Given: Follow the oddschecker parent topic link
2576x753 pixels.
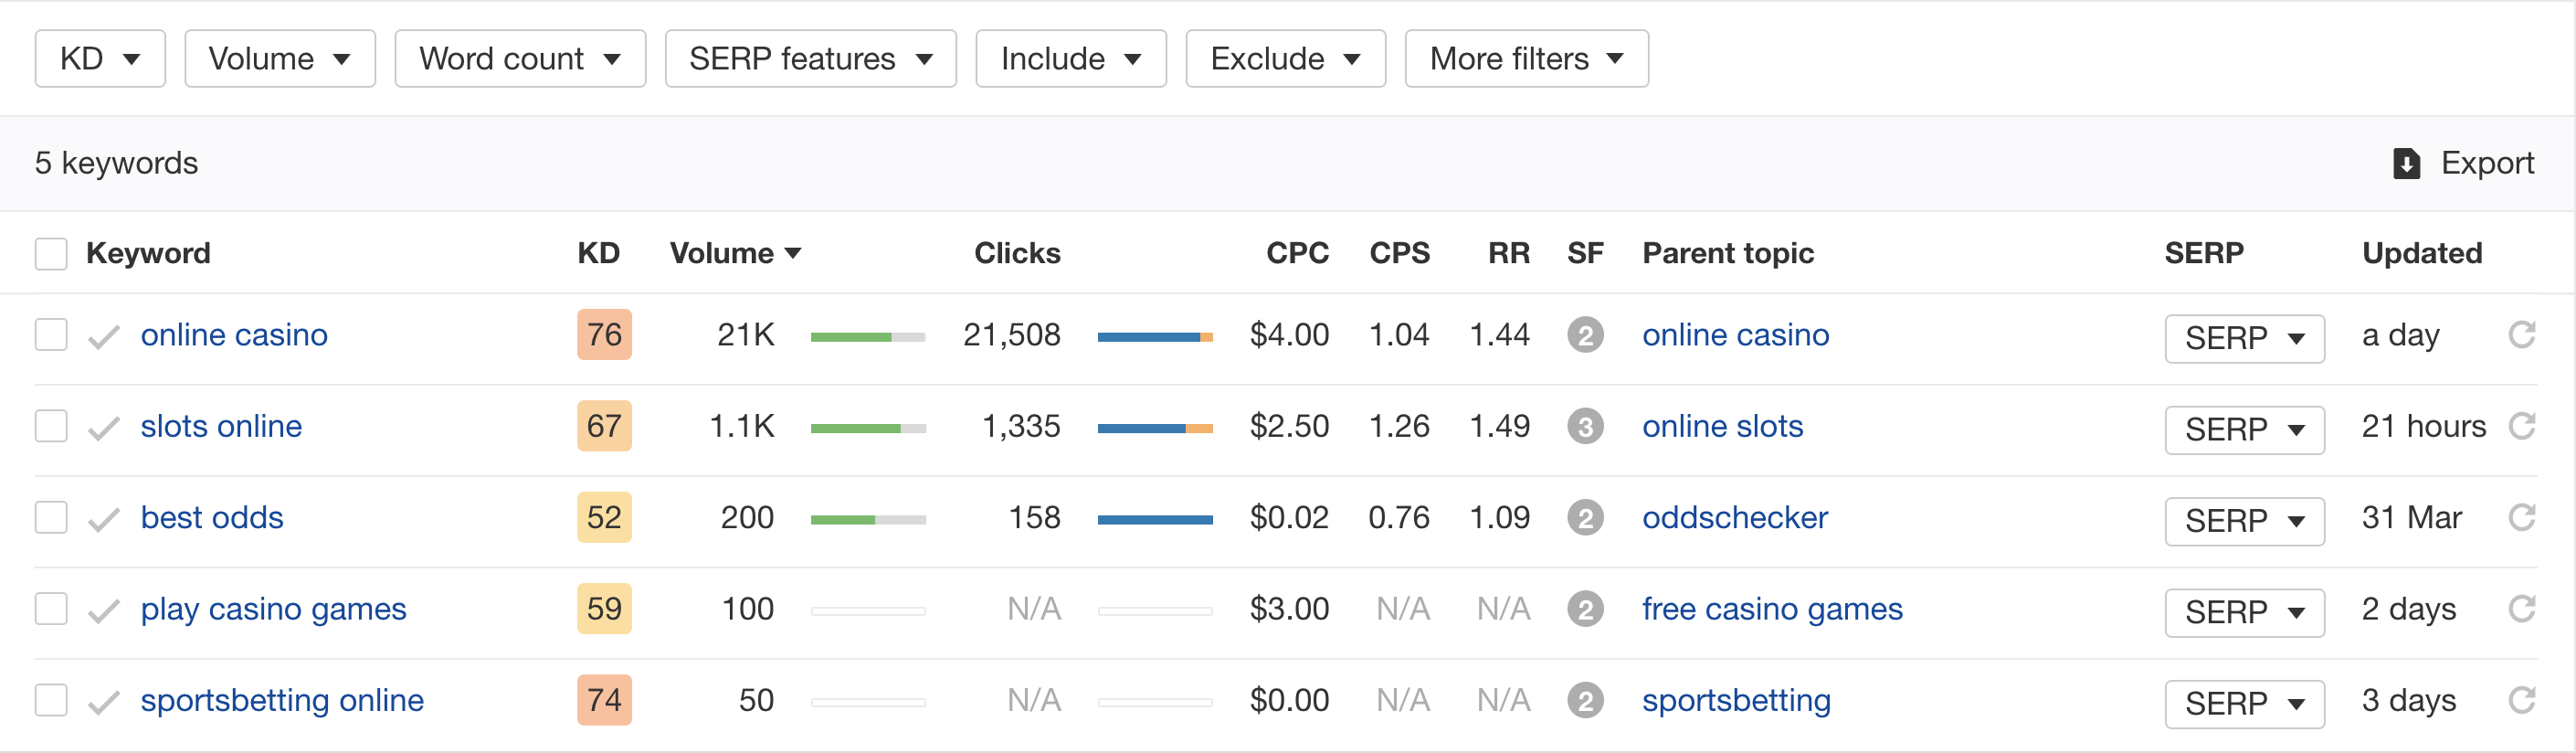Looking at the screenshot, I should (1734, 518).
